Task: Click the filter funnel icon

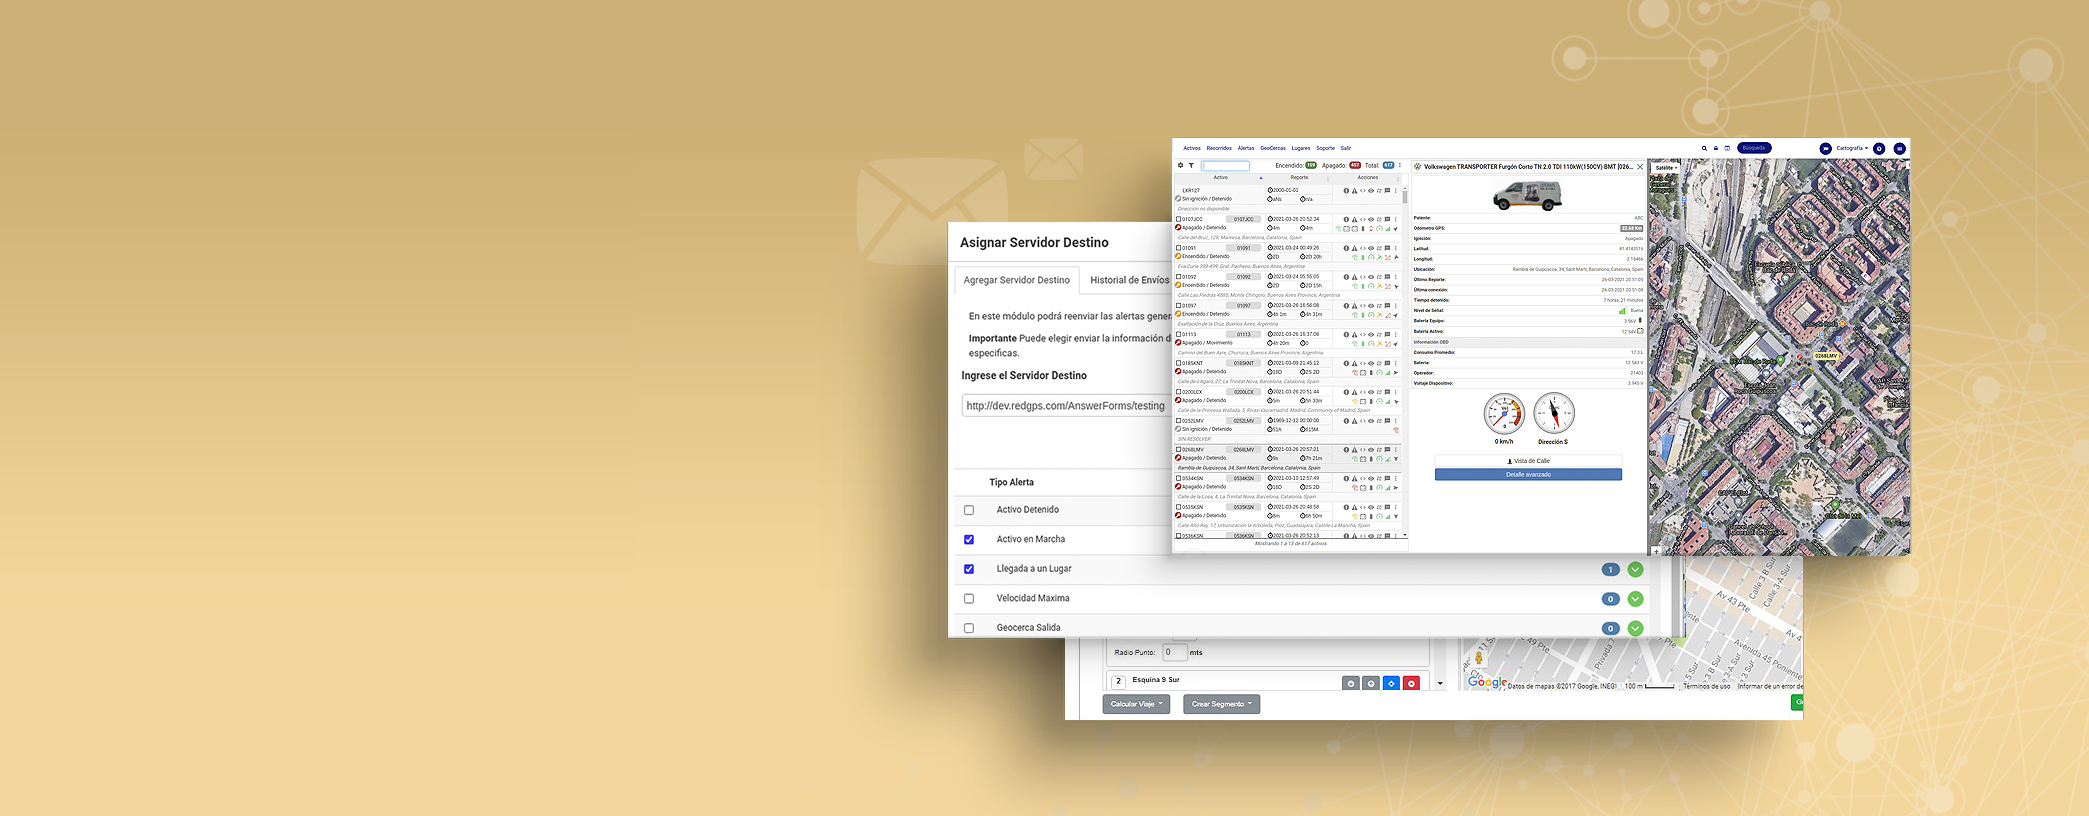Action: tap(1191, 166)
